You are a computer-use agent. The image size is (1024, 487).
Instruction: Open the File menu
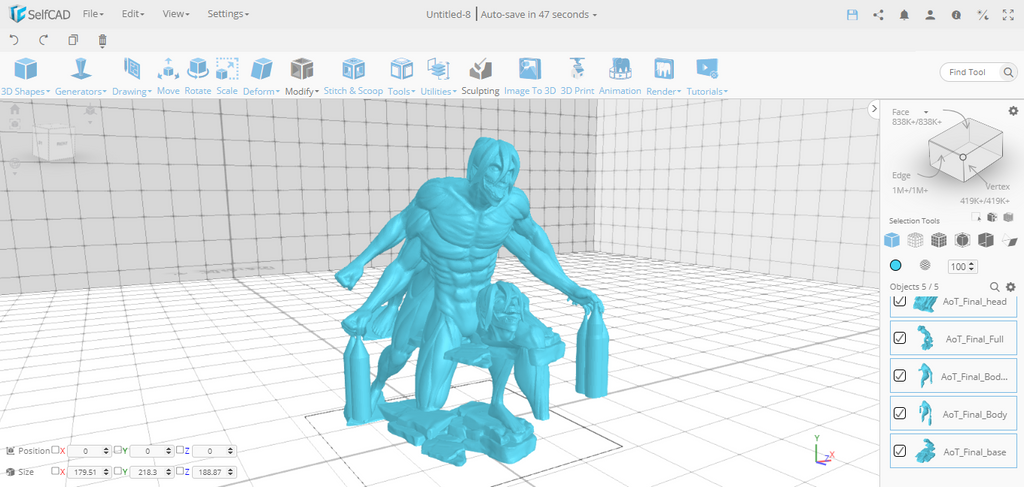93,14
